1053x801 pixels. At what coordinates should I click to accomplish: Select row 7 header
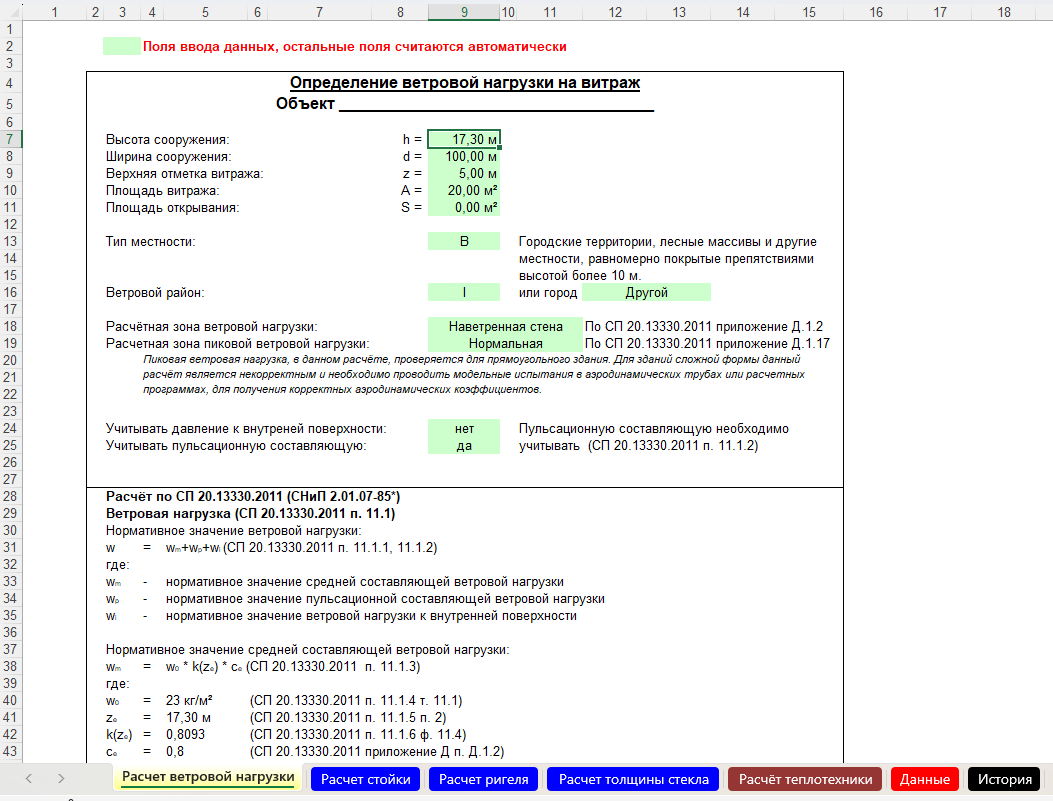tap(10, 139)
